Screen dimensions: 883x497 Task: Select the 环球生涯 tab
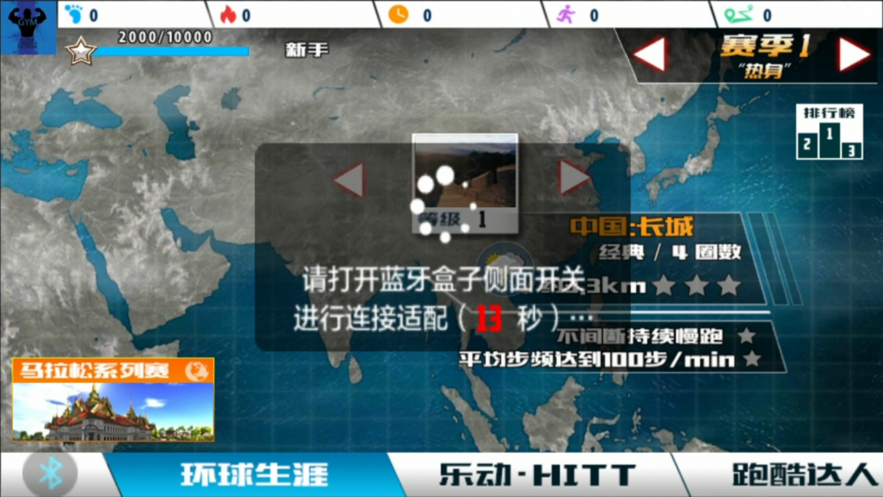[253, 474]
